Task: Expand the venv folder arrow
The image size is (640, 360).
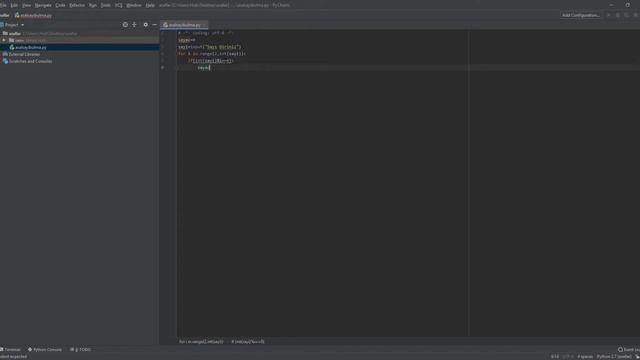Action: 4,40
